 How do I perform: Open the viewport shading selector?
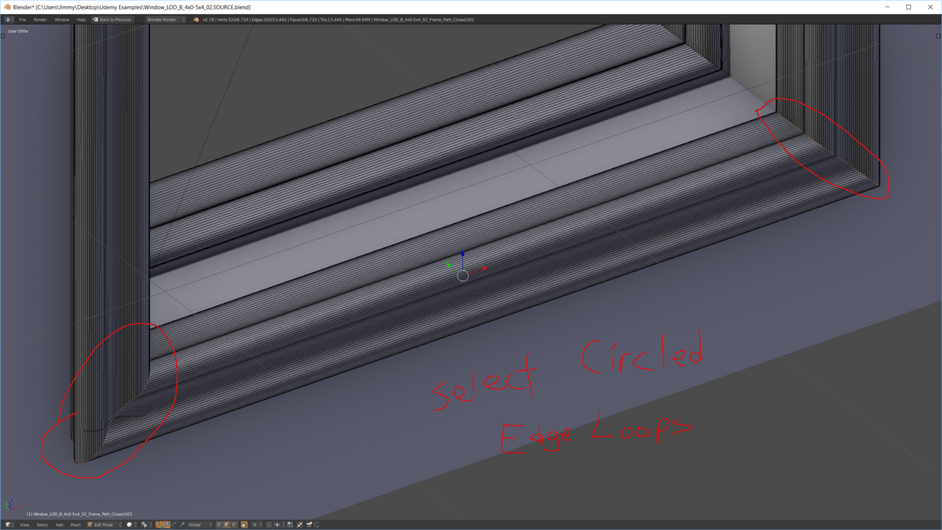click(x=132, y=525)
